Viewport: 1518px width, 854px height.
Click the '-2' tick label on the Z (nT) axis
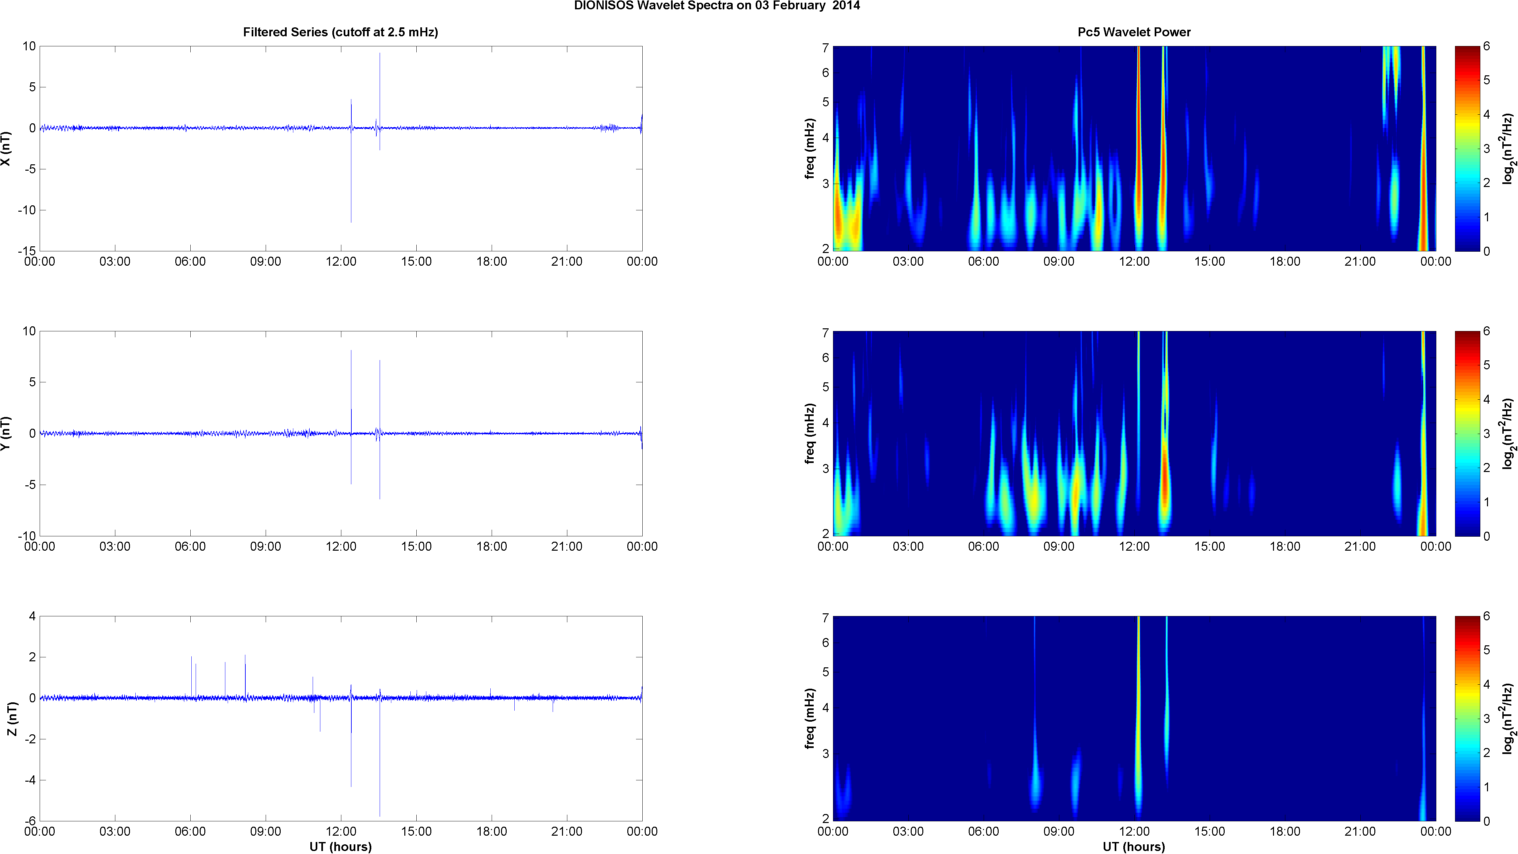[29, 739]
